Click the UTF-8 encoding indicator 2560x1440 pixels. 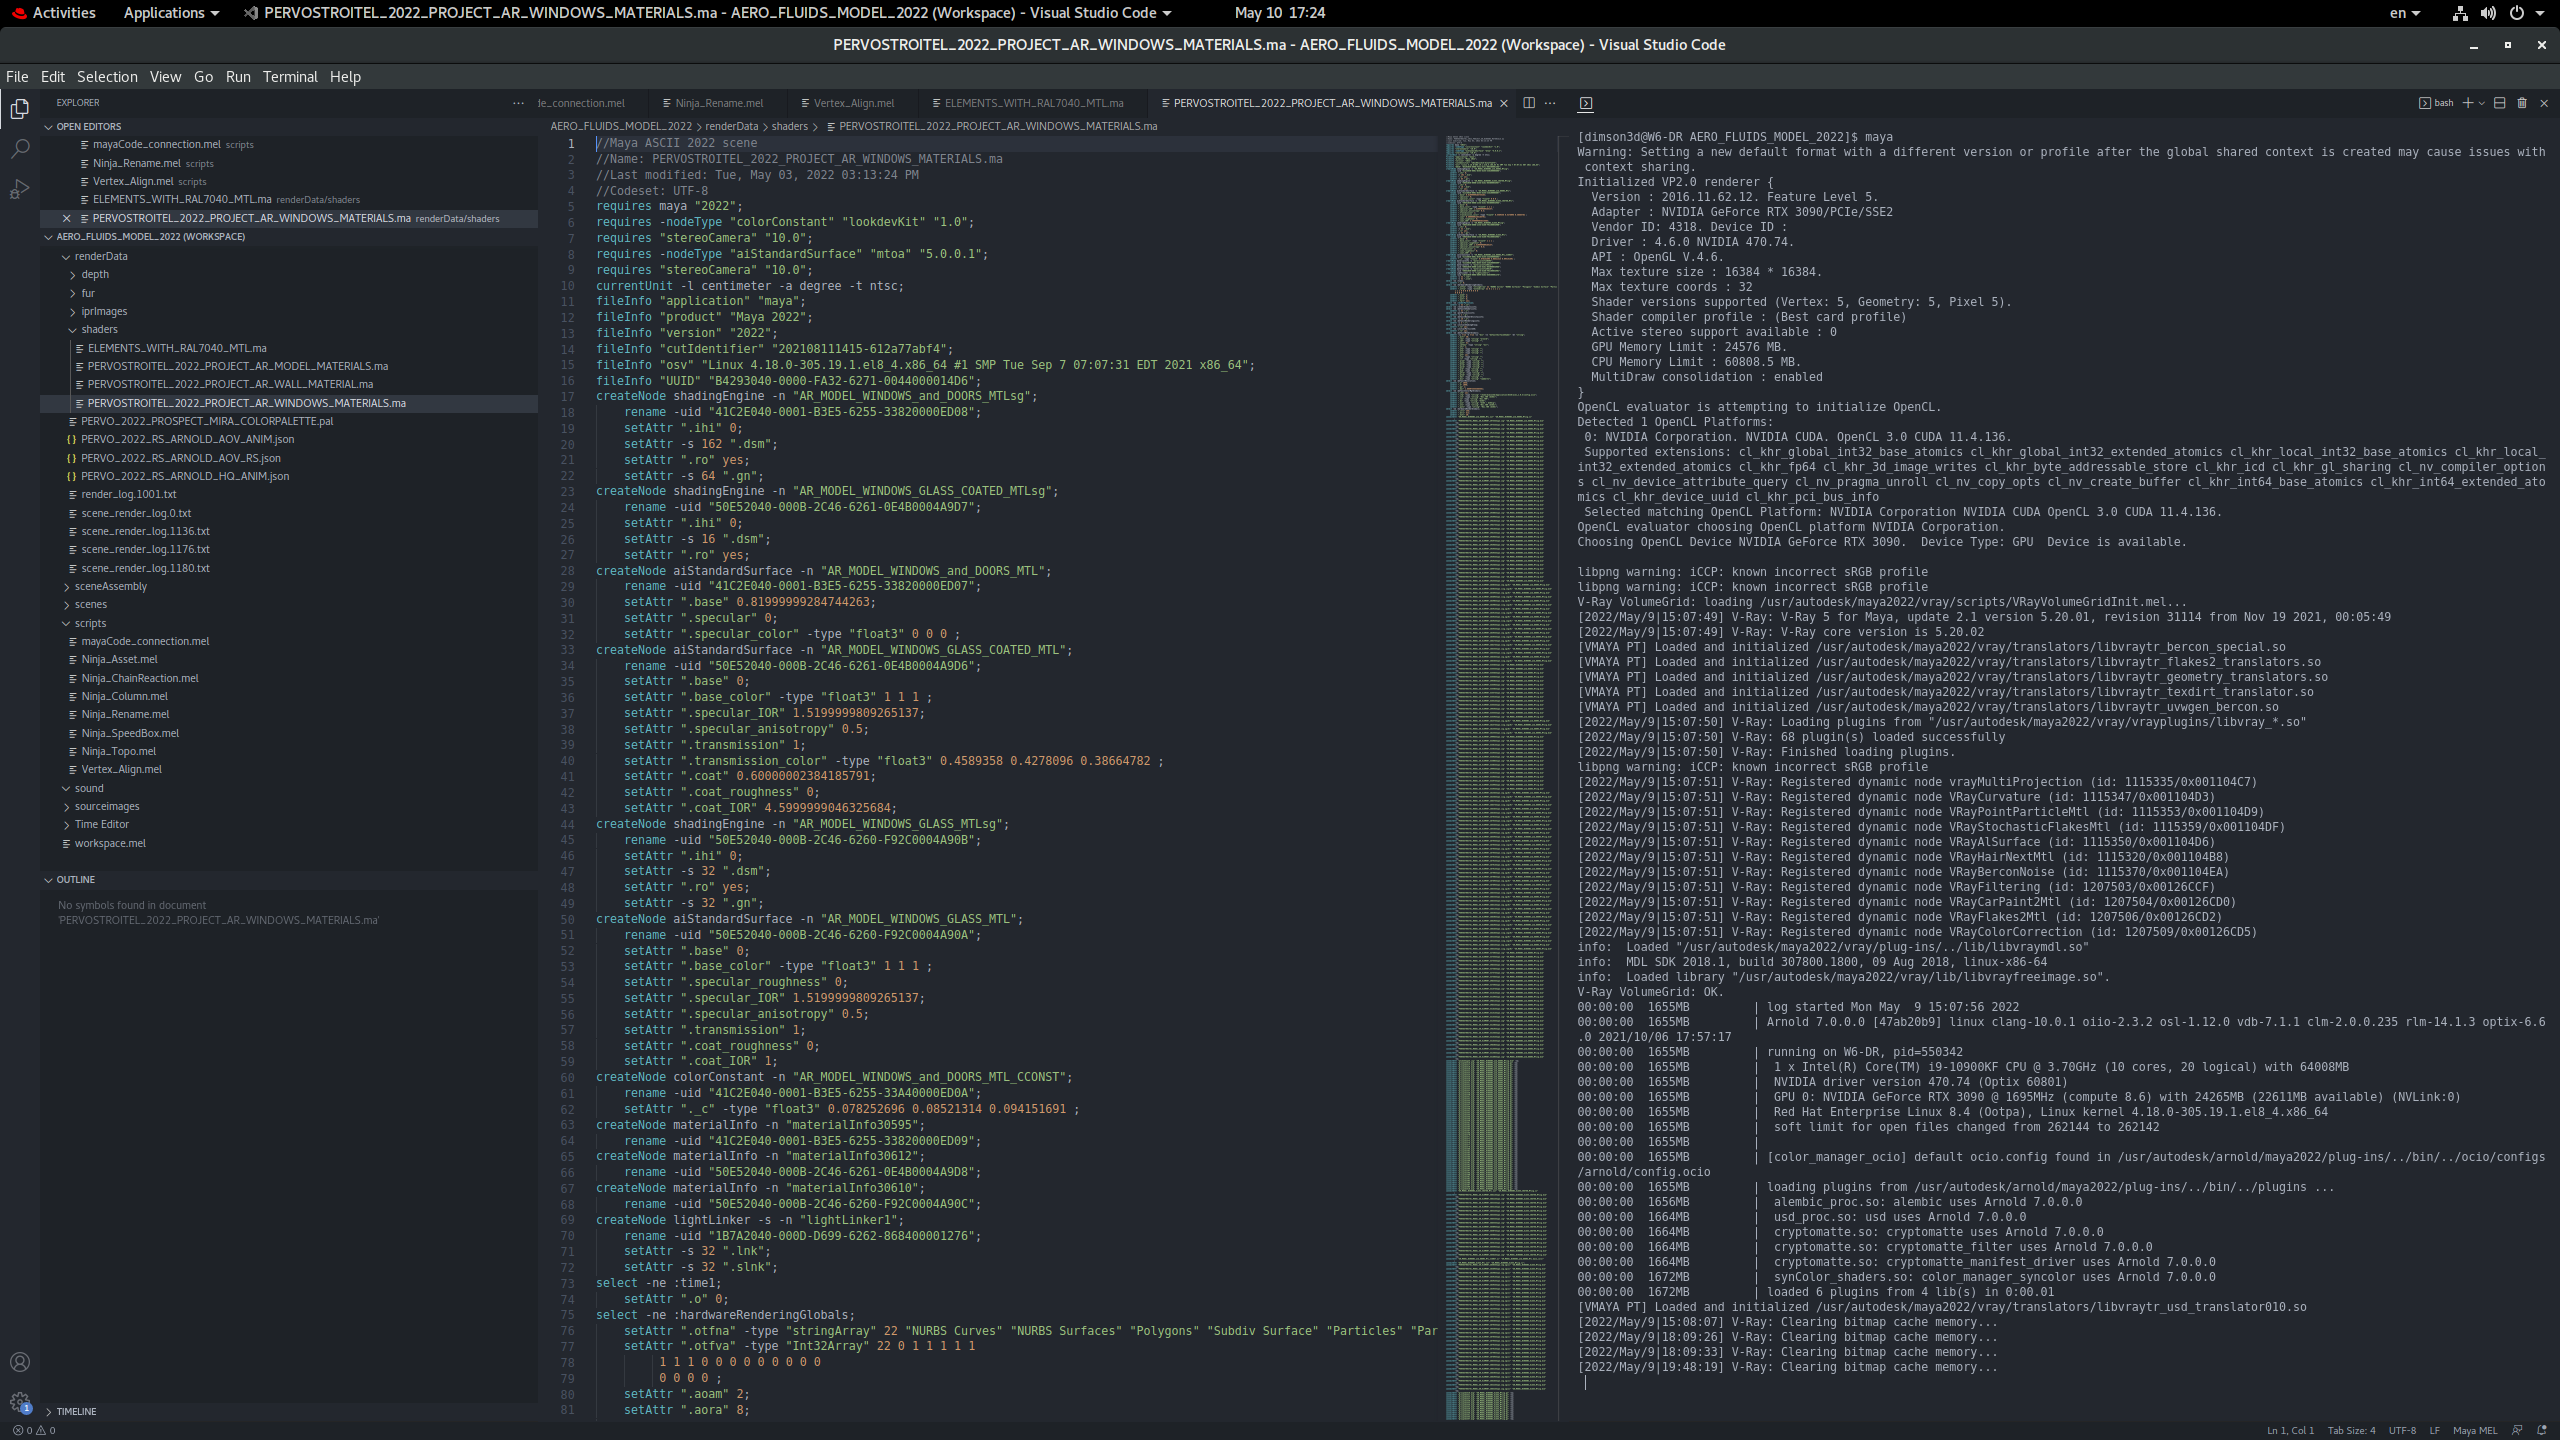pyautogui.click(x=2402, y=1430)
